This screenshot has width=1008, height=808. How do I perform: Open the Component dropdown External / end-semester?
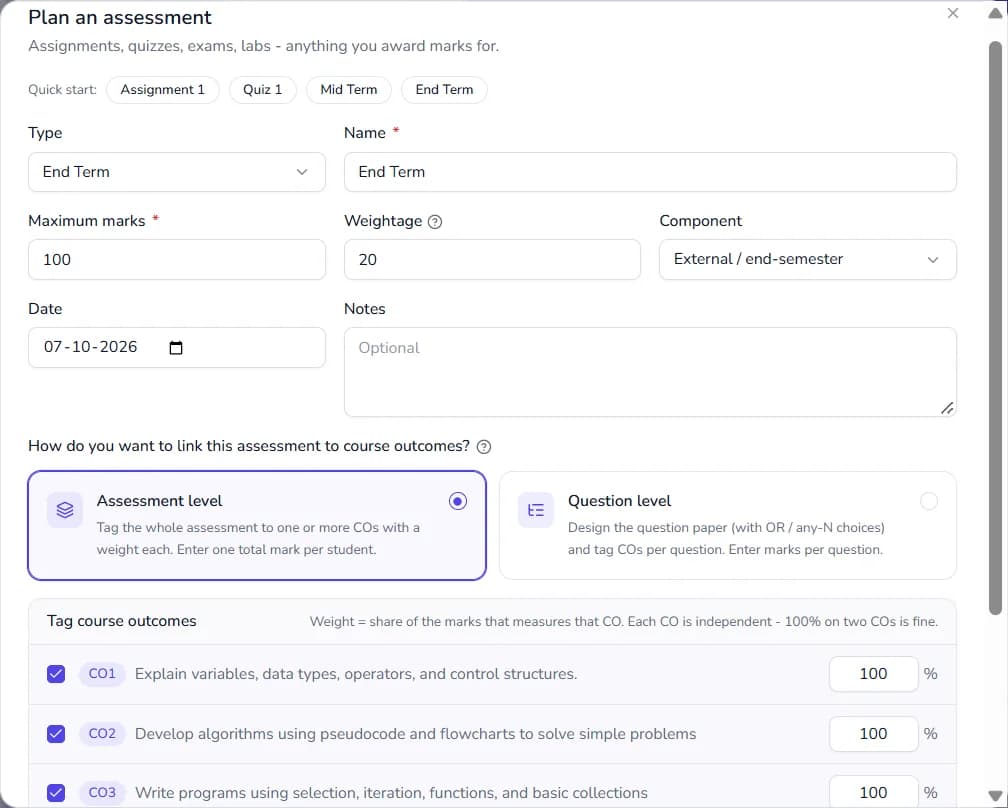(807, 260)
